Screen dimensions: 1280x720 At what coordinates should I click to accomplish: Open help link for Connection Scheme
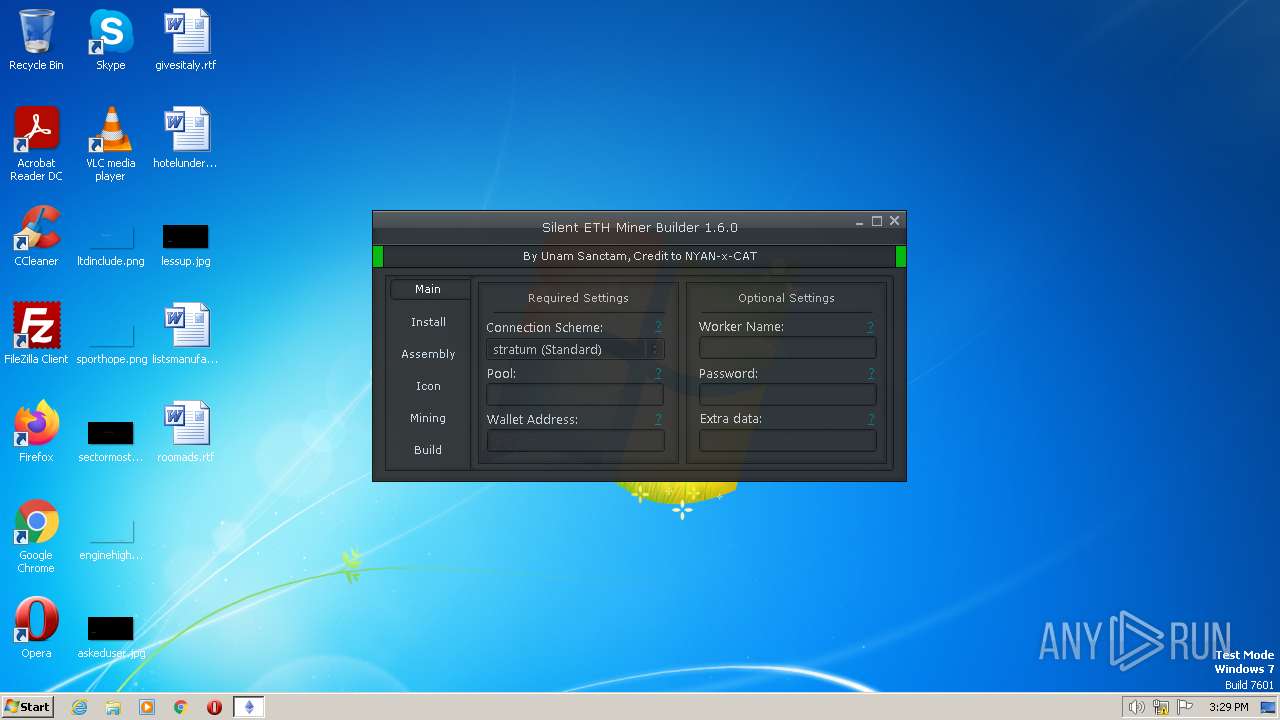click(658, 327)
